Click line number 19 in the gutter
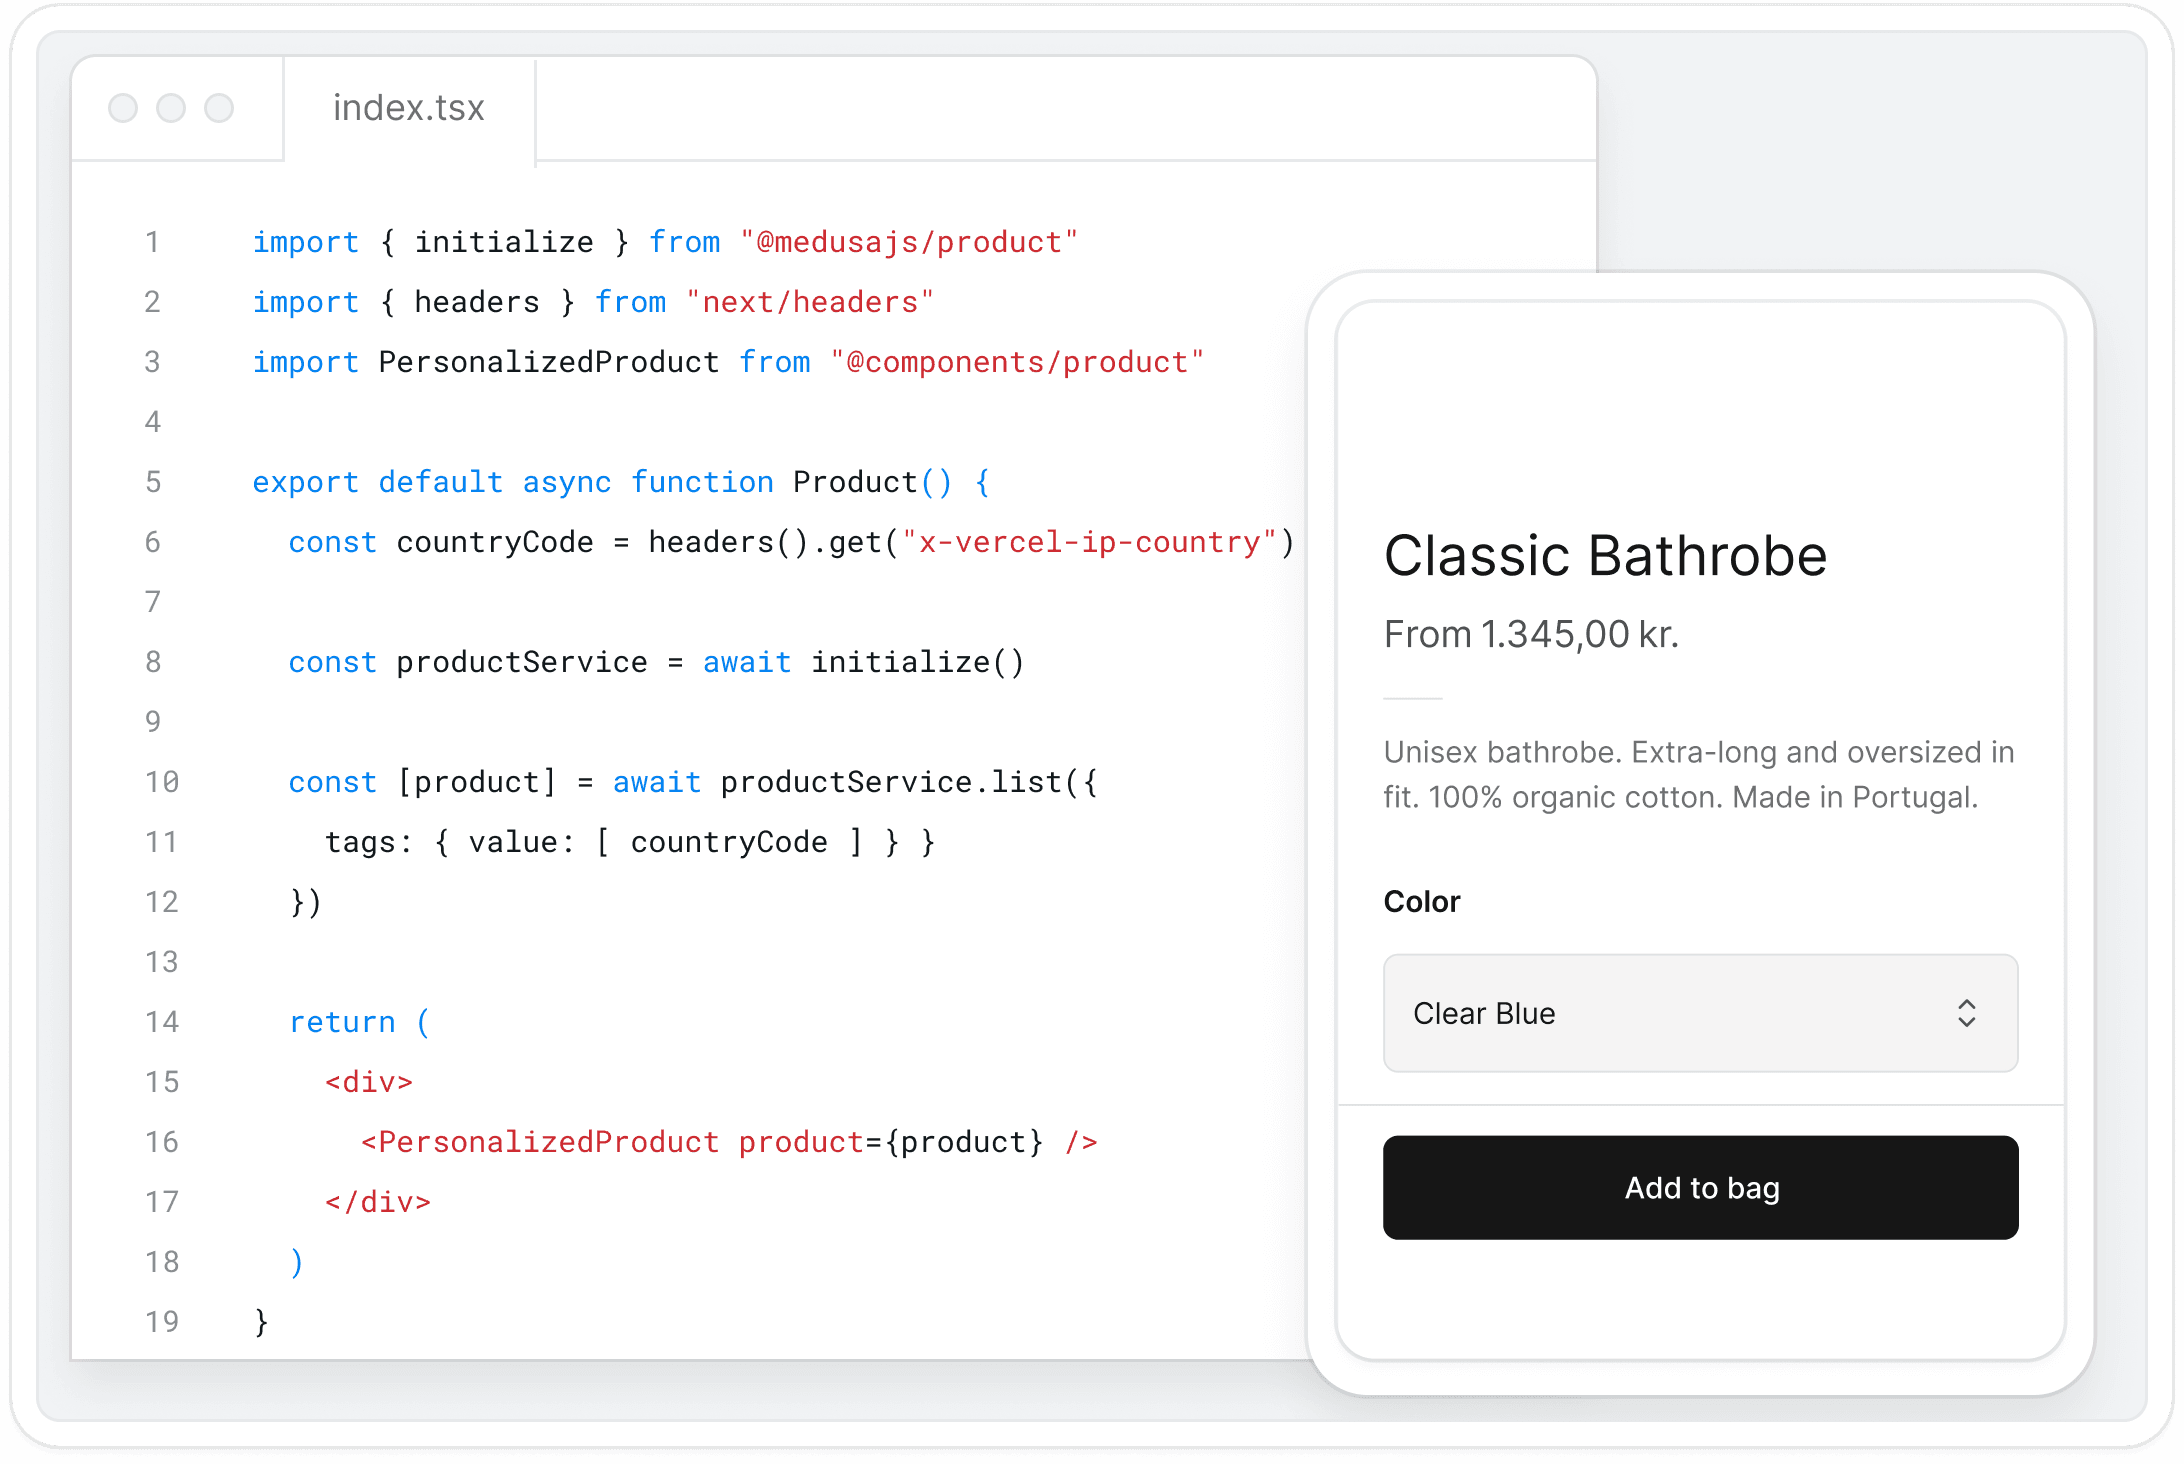Image resolution: width=2184 pixels, height=1464 pixels. click(162, 1322)
